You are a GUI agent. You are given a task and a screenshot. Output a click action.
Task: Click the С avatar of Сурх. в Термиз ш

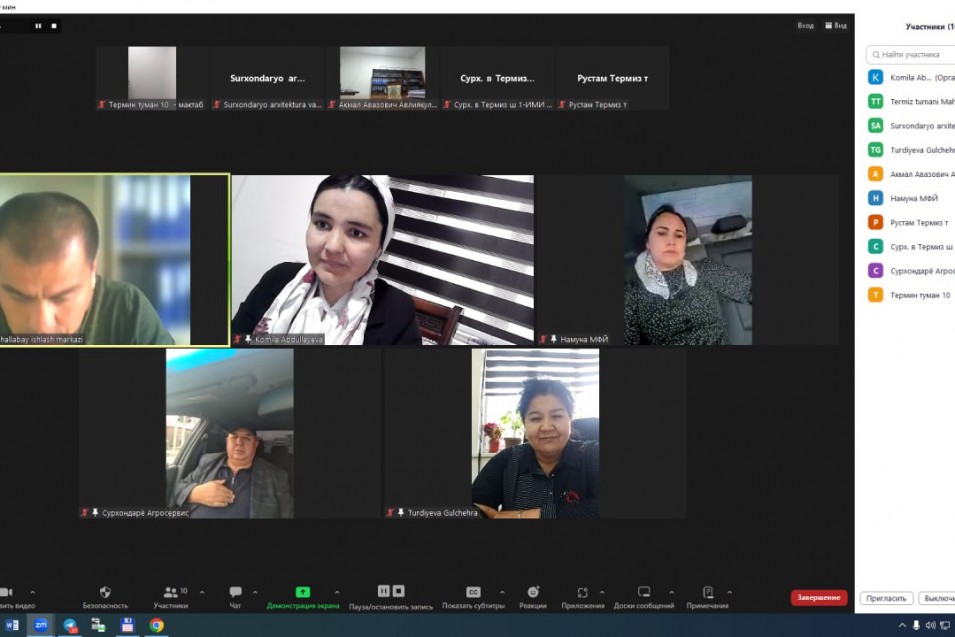click(x=875, y=247)
